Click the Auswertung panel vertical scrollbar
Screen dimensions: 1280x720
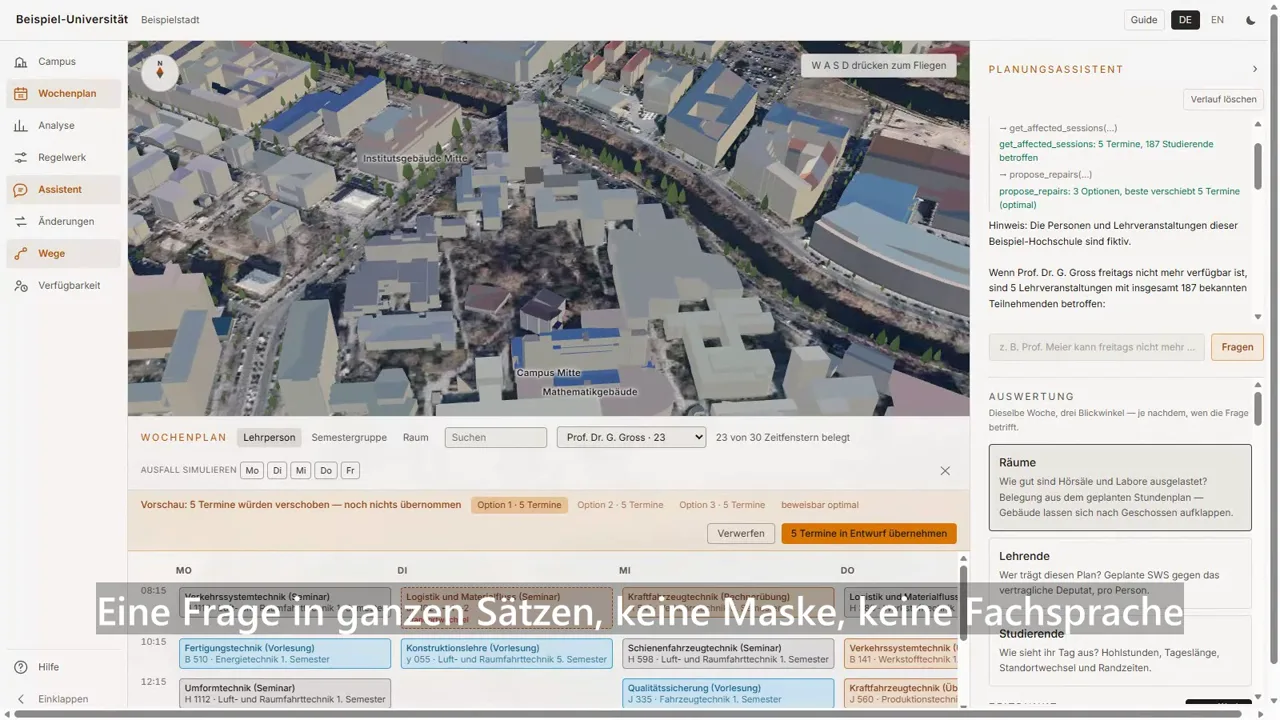click(x=1257, y=409)
